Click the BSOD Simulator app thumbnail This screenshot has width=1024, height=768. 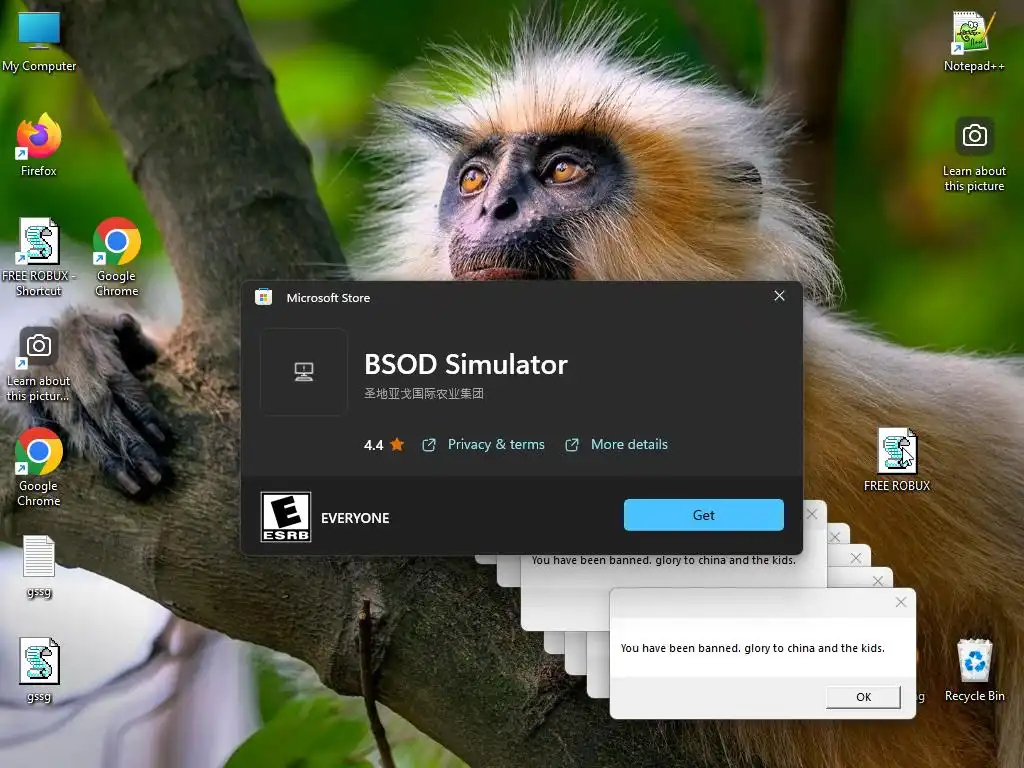304,372
